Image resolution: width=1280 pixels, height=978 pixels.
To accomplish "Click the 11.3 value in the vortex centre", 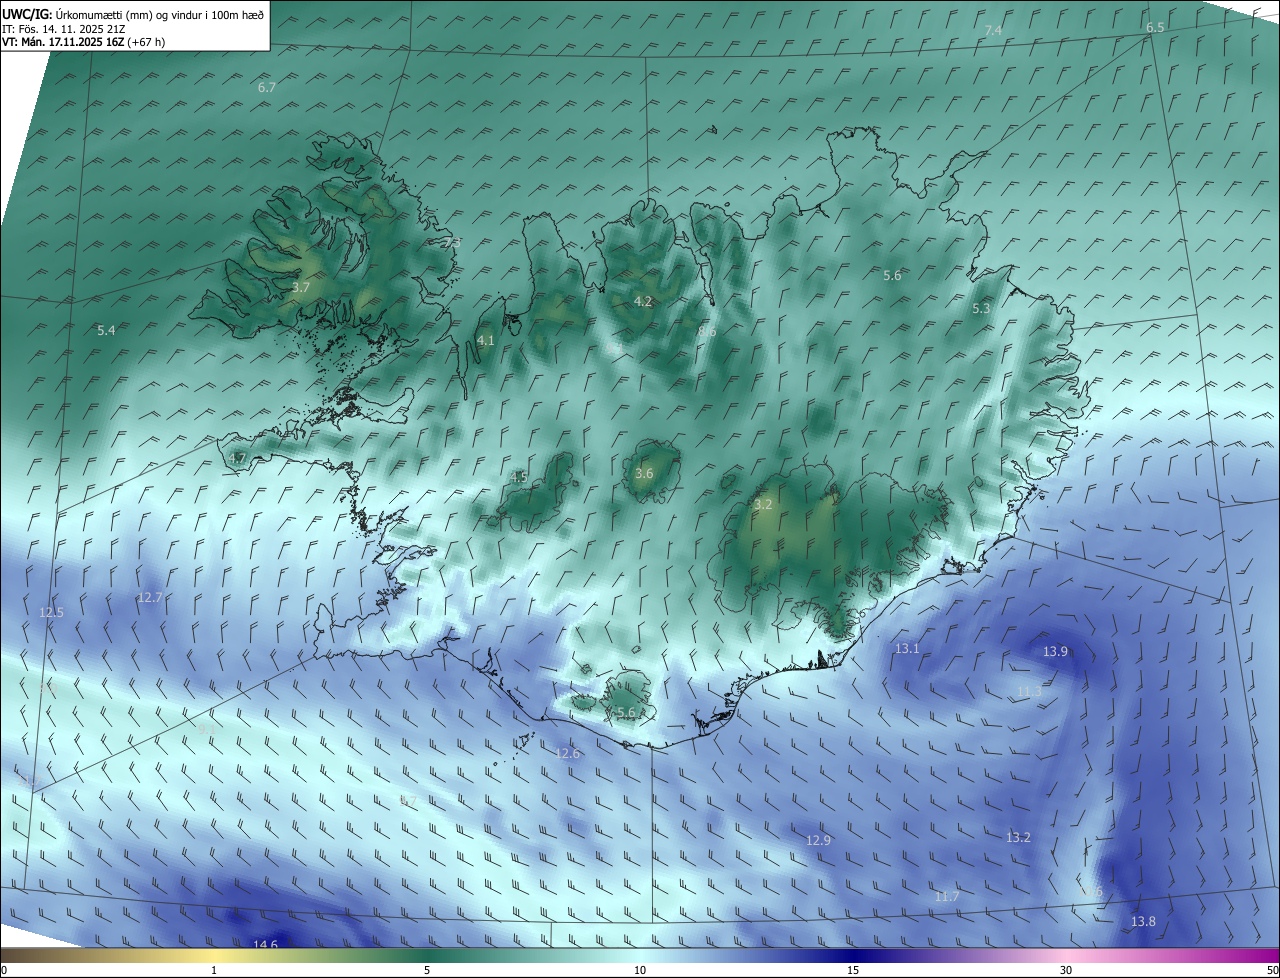I will (x=1029, y=692).
